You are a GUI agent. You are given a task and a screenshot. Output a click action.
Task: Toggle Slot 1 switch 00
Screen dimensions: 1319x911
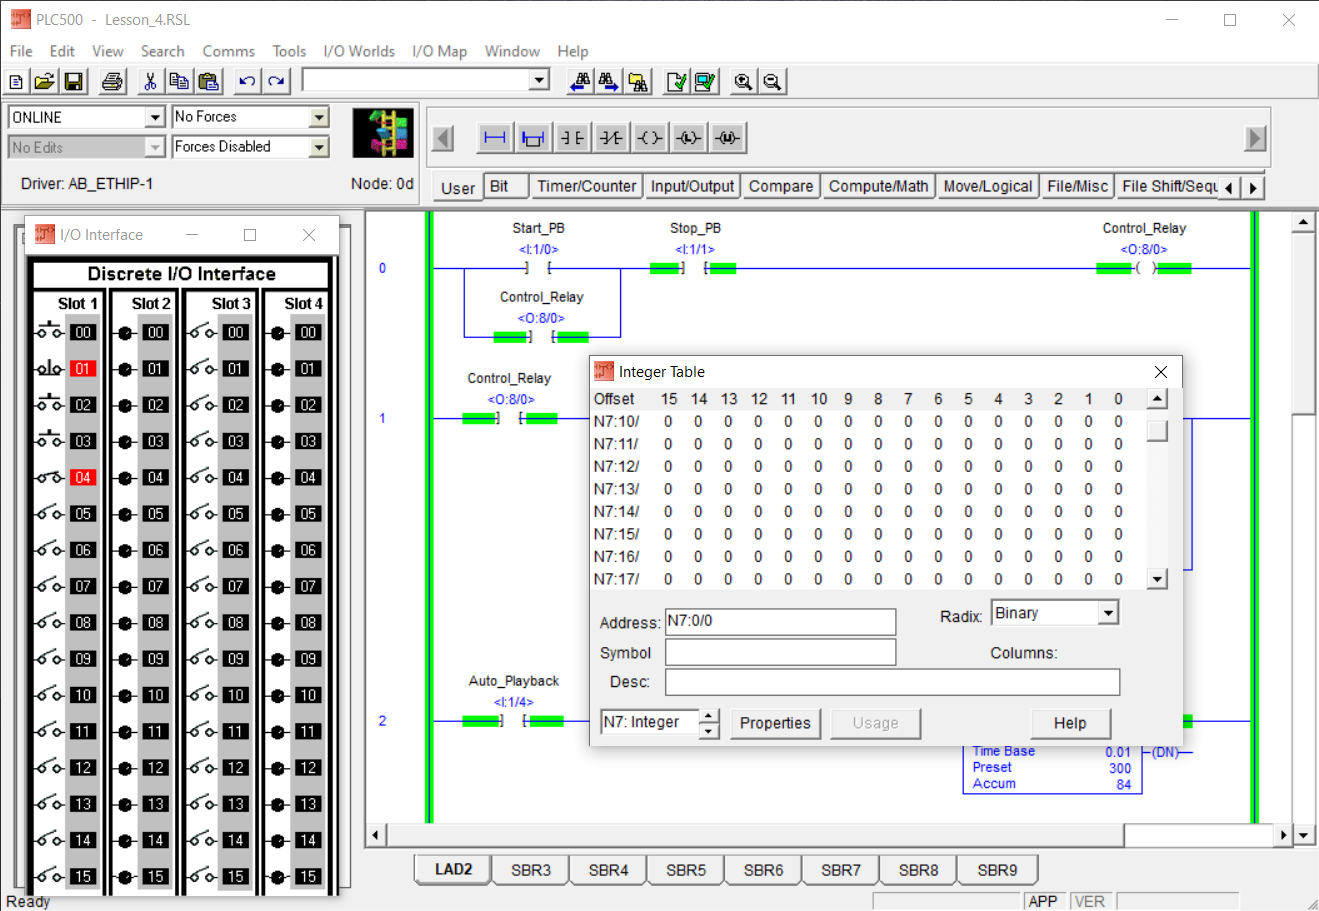click(50, 332)
